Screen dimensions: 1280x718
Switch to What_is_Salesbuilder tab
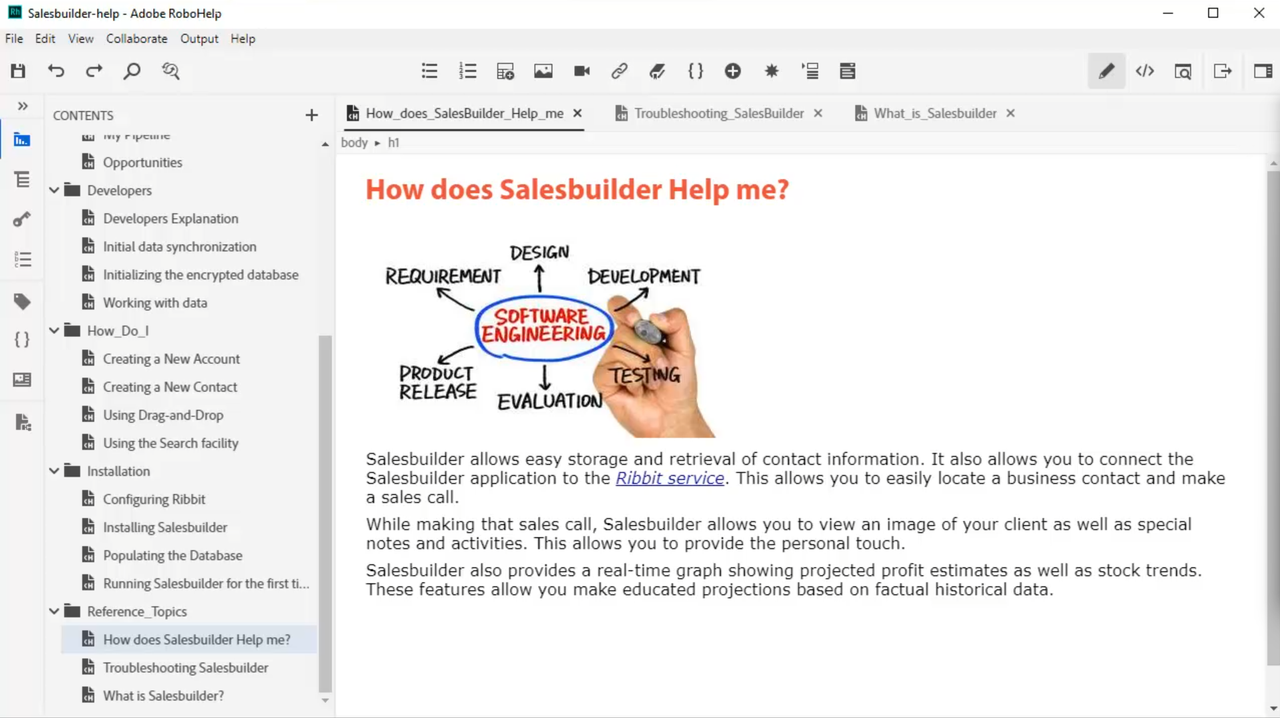[935, 114]
